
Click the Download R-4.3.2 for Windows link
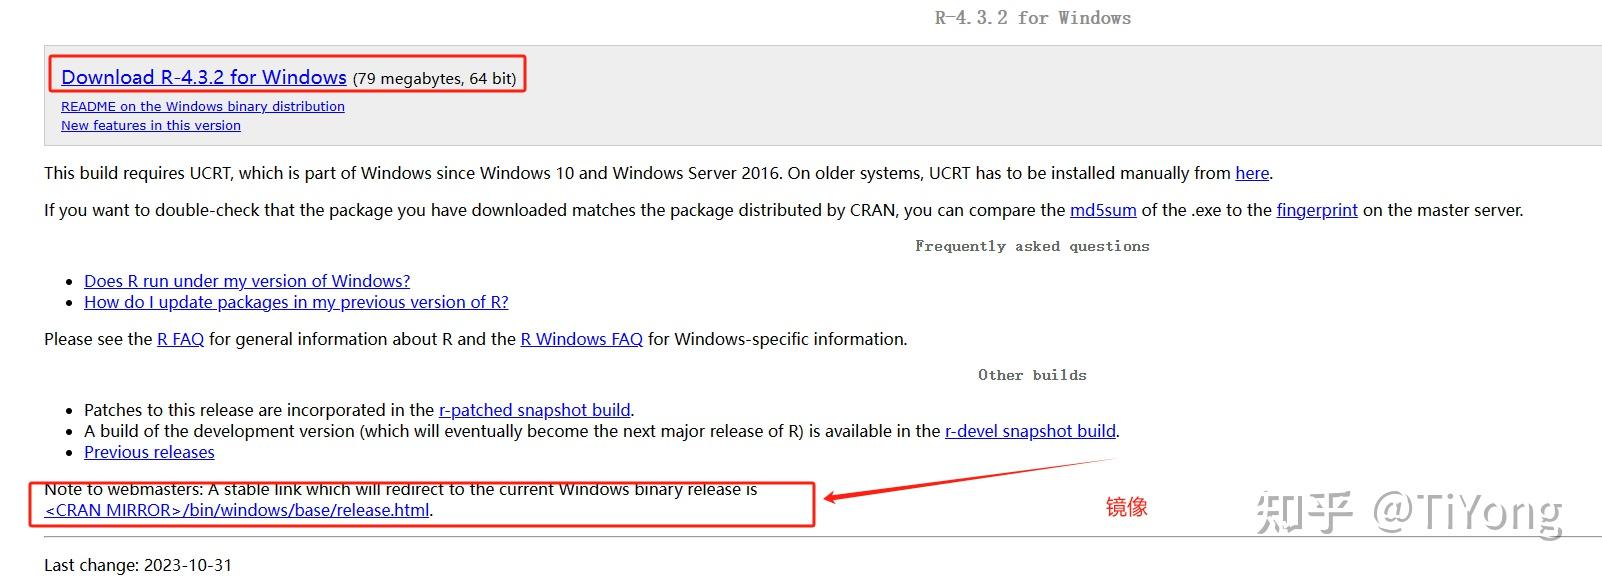click(x=204, y=77)
